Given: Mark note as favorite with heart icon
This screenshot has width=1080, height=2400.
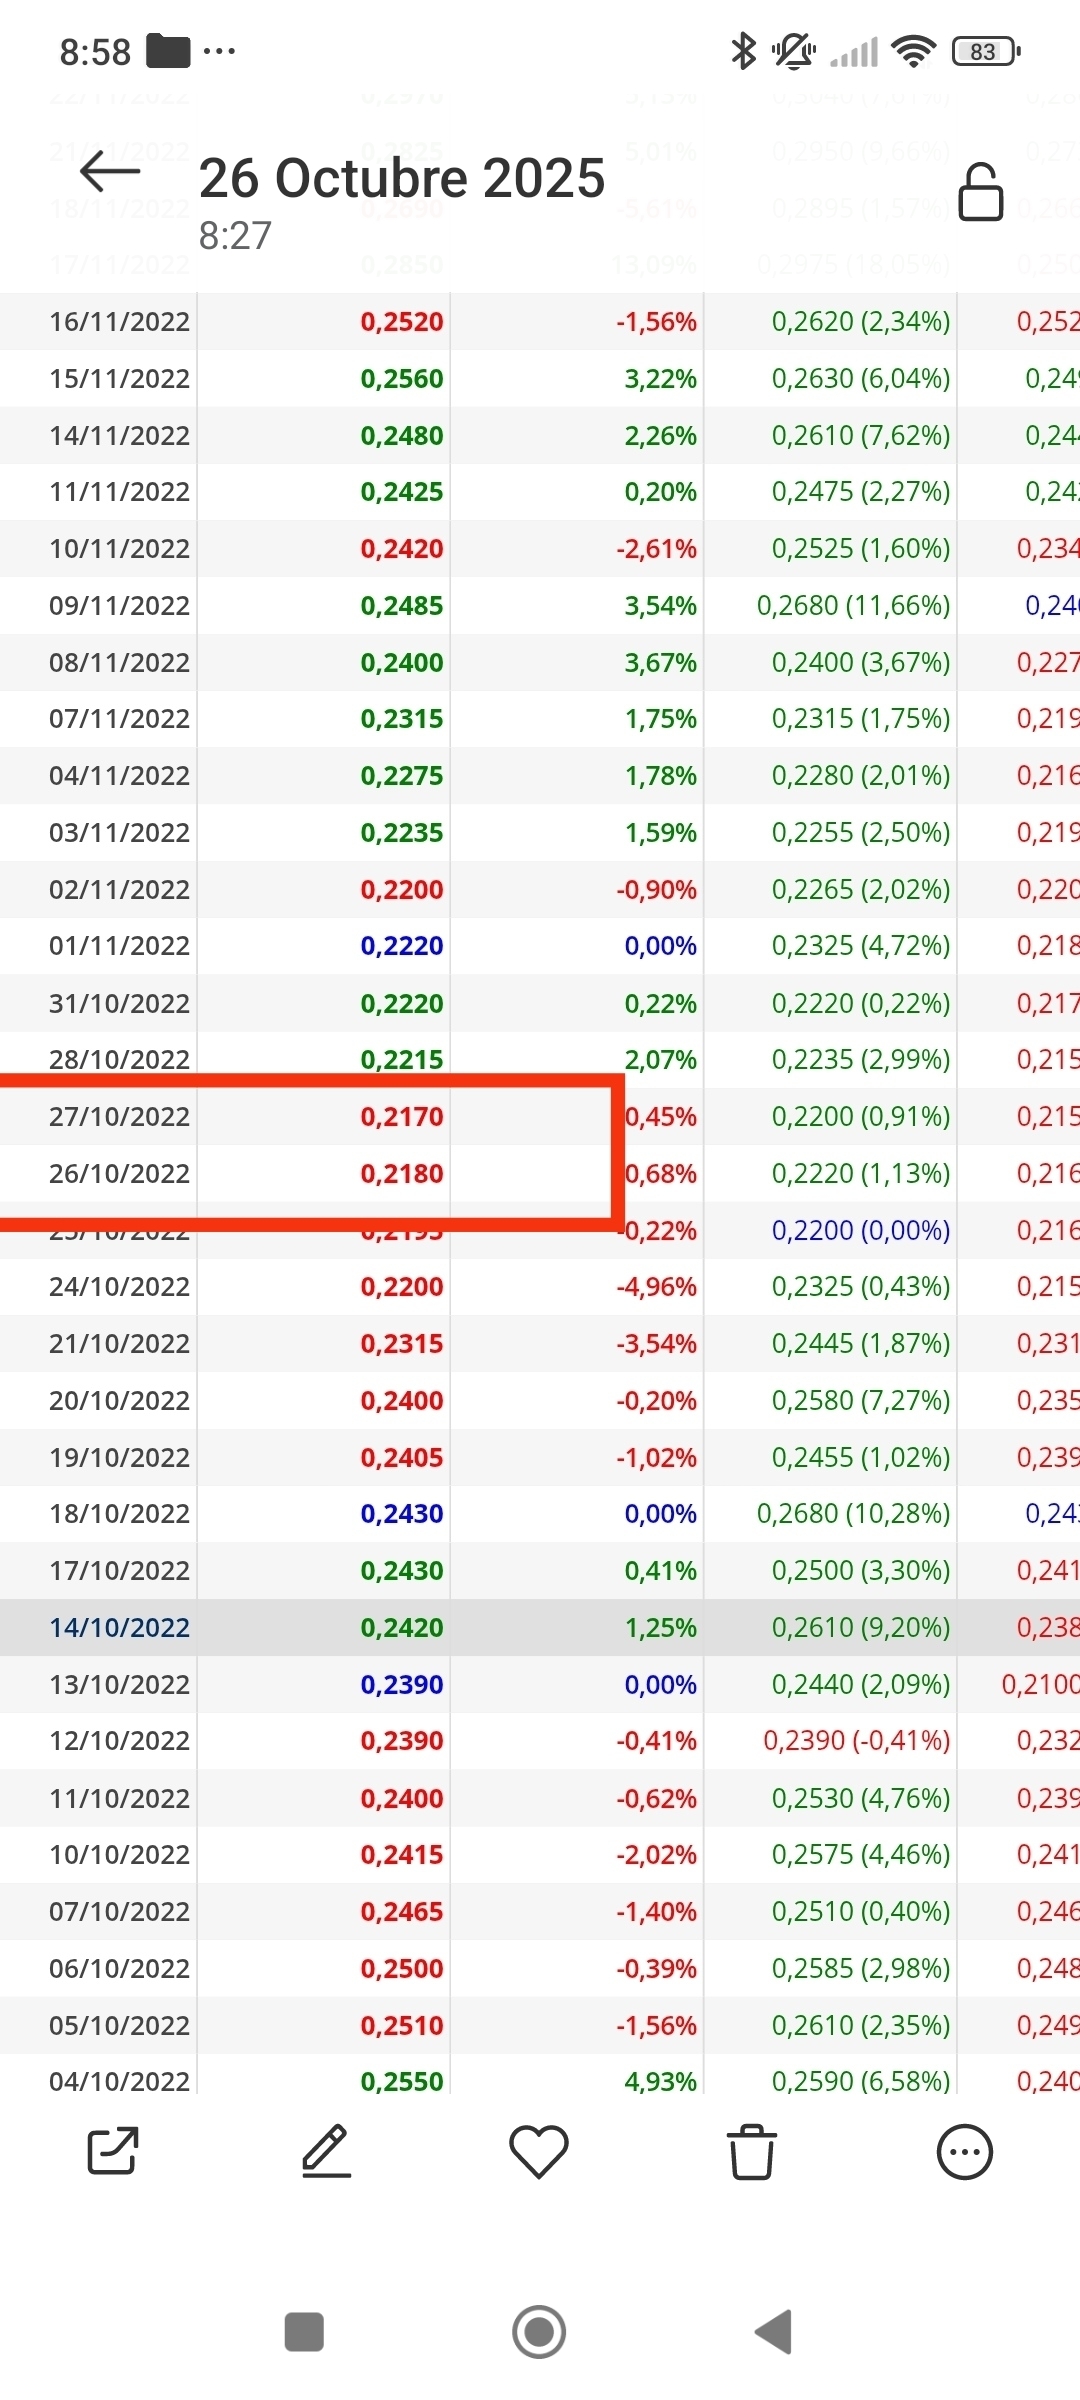Looking at the screenshot, I should coord(539,2151).
